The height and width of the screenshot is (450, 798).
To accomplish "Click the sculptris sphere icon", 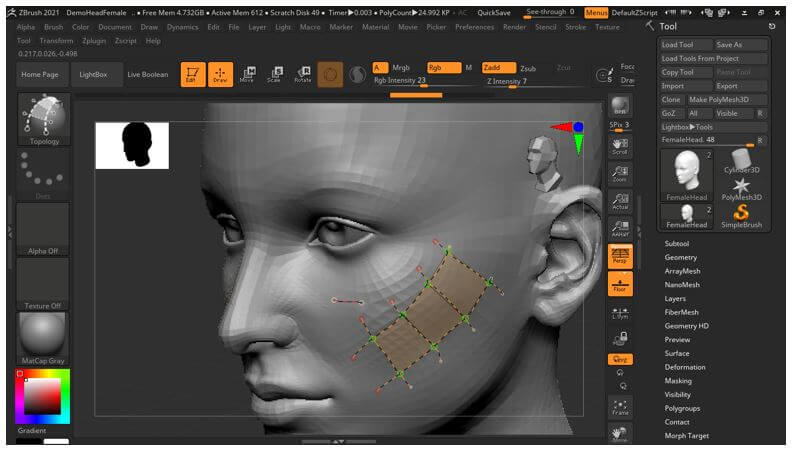I will pos(357,74).
